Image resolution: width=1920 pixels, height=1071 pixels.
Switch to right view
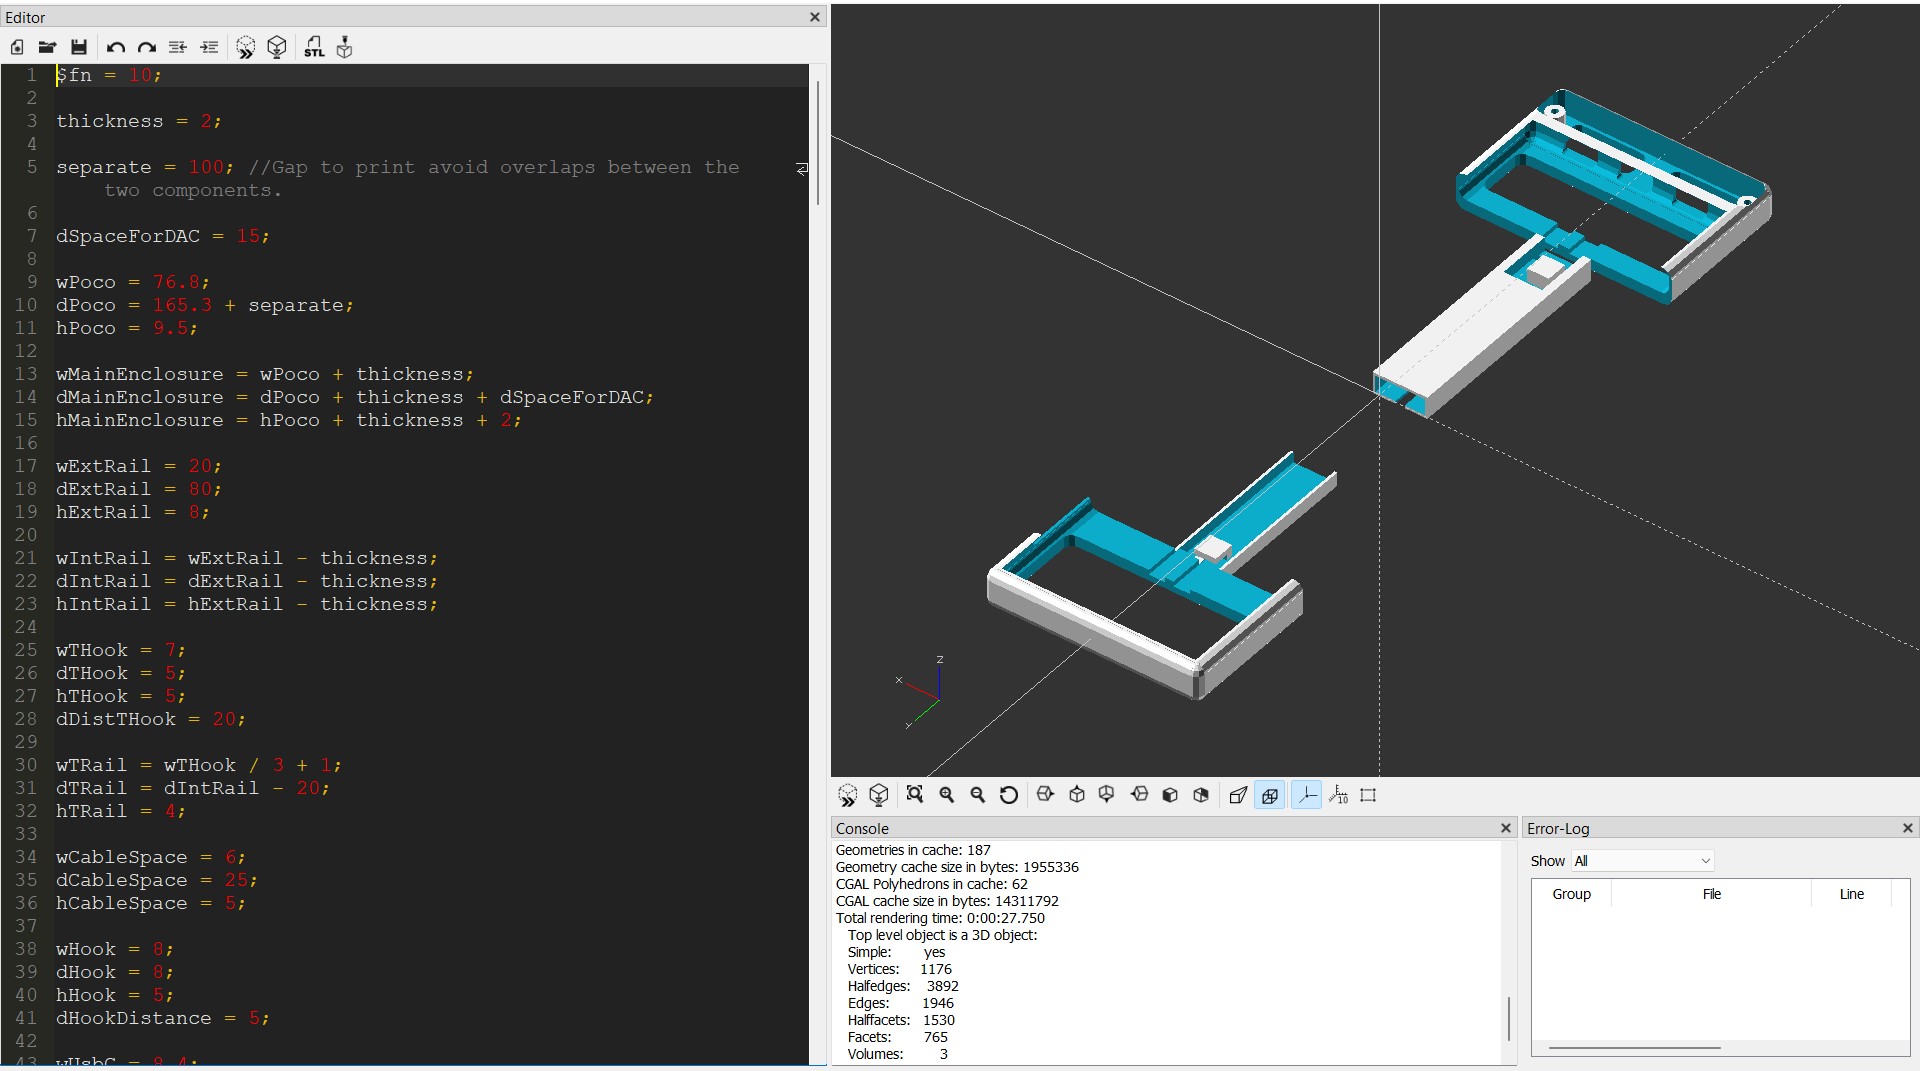[1046, 795]
